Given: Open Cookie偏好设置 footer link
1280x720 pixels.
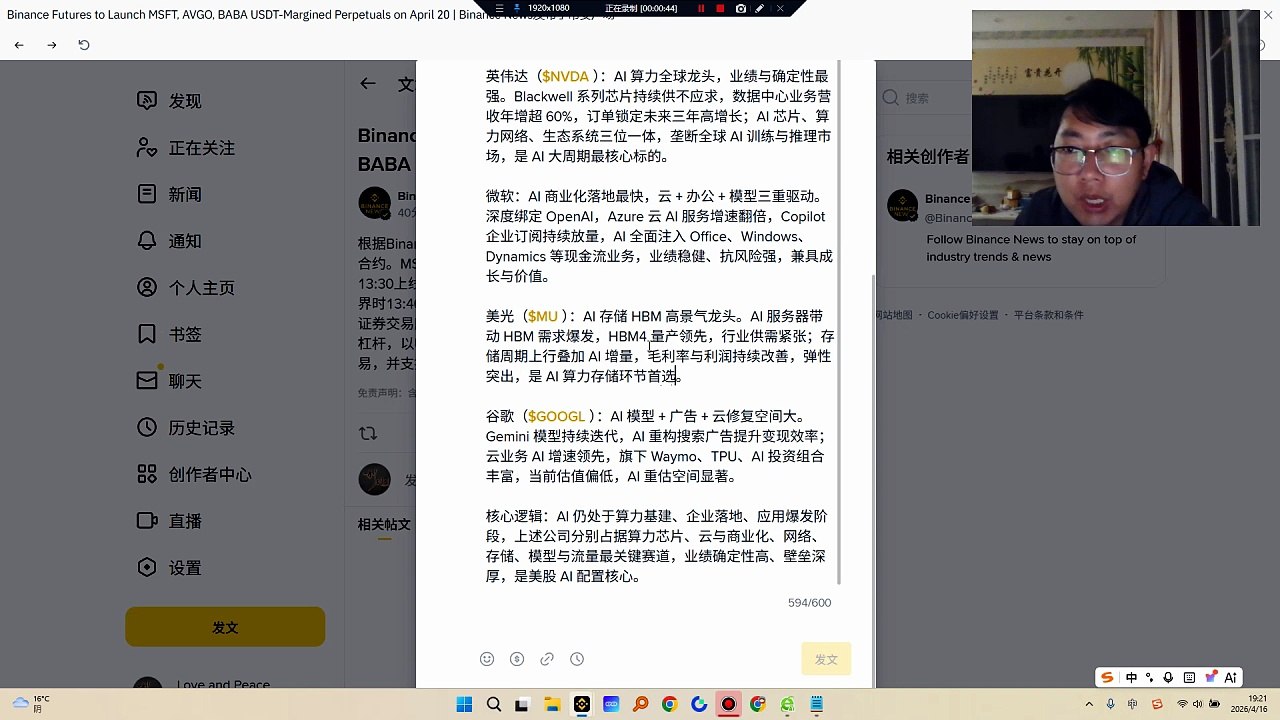Looking at the screenshot, I should pyautogui.click(x=962, y=315).
